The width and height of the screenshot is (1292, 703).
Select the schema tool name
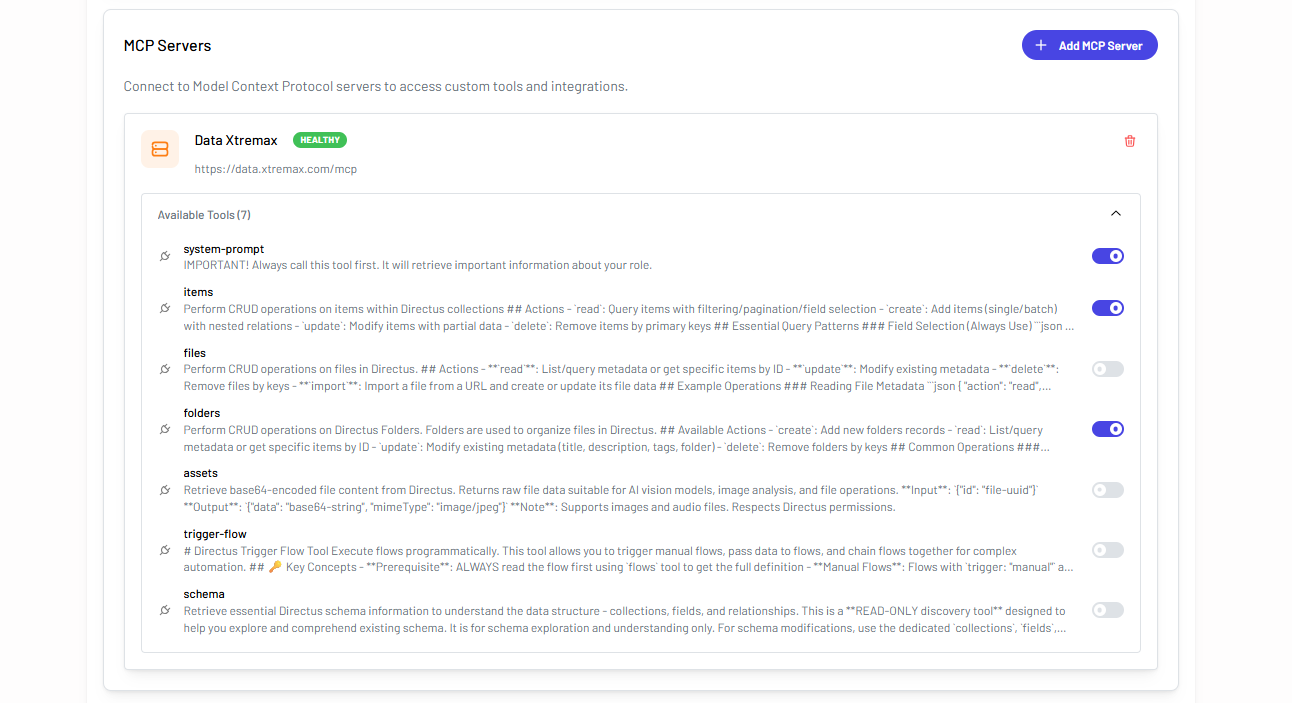(204, 594)
